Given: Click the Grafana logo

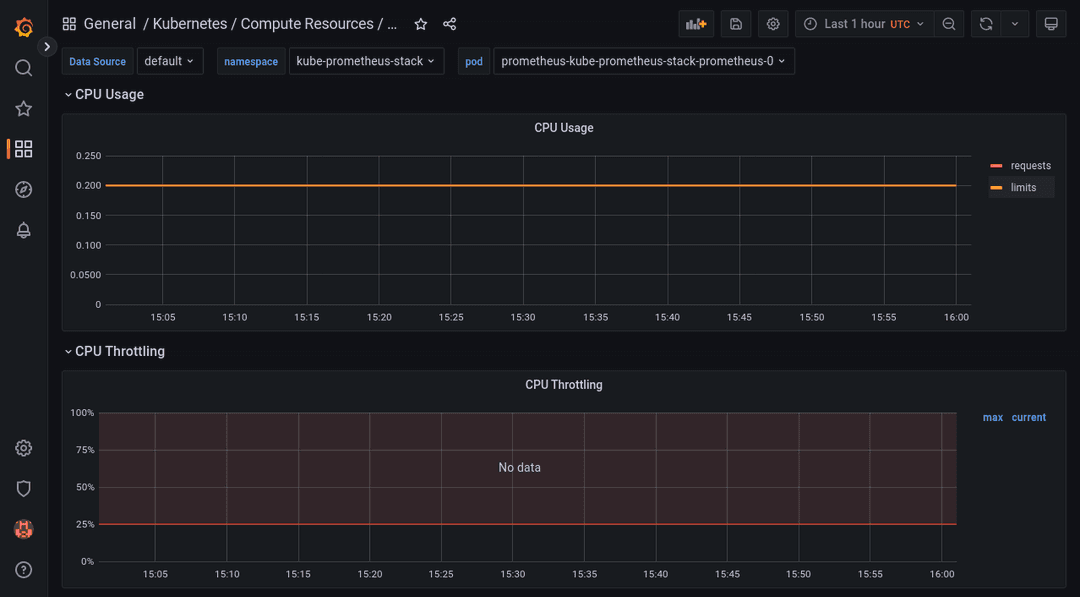Looking at the screenshot, I should [23, 28].
